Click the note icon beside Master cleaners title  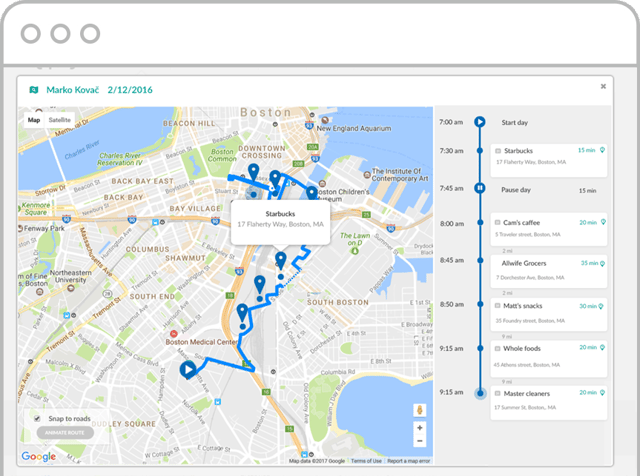[x=498, y=394]
